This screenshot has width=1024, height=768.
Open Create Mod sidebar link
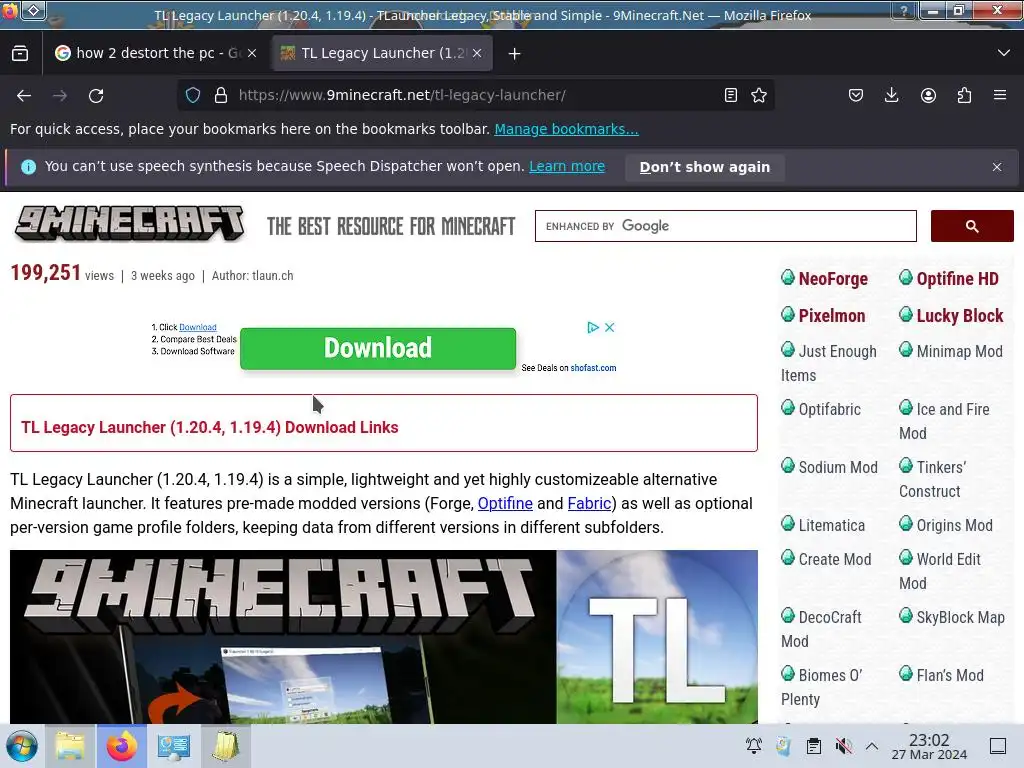[835, 560]
